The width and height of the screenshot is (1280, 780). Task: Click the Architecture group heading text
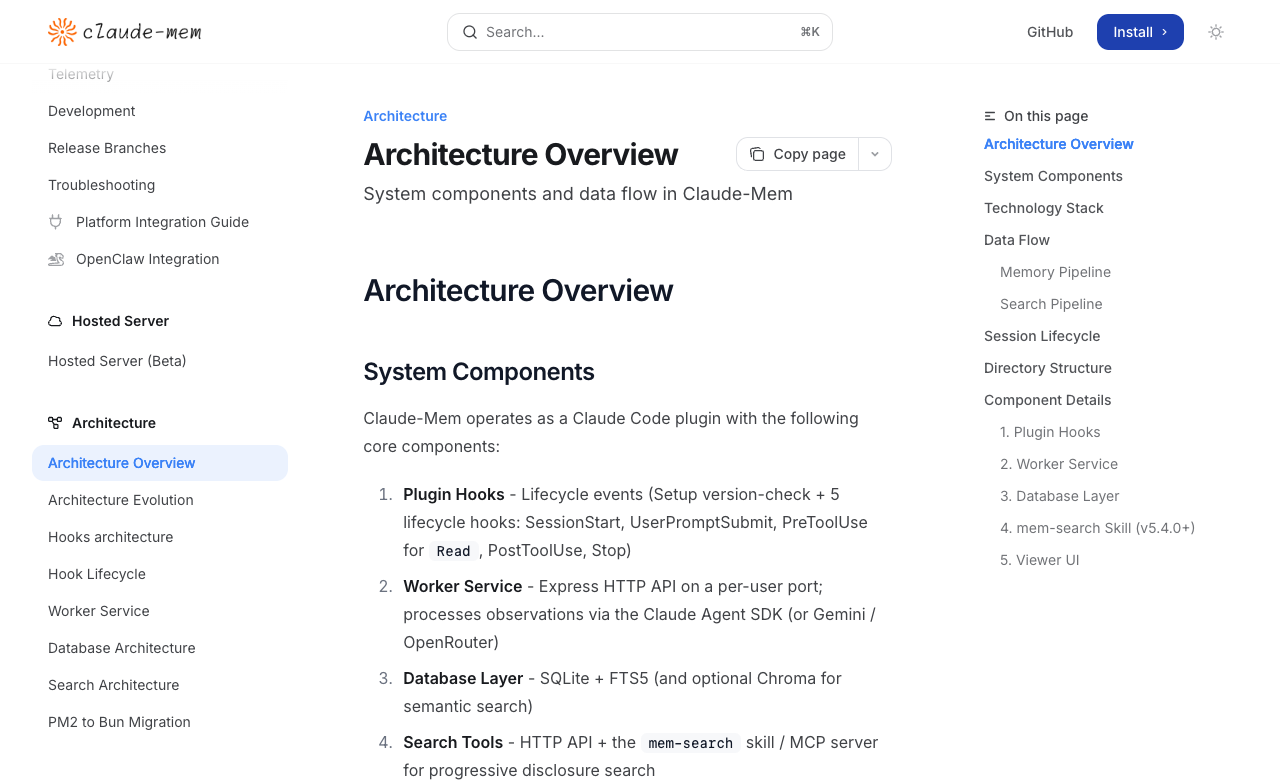[114, 423]
